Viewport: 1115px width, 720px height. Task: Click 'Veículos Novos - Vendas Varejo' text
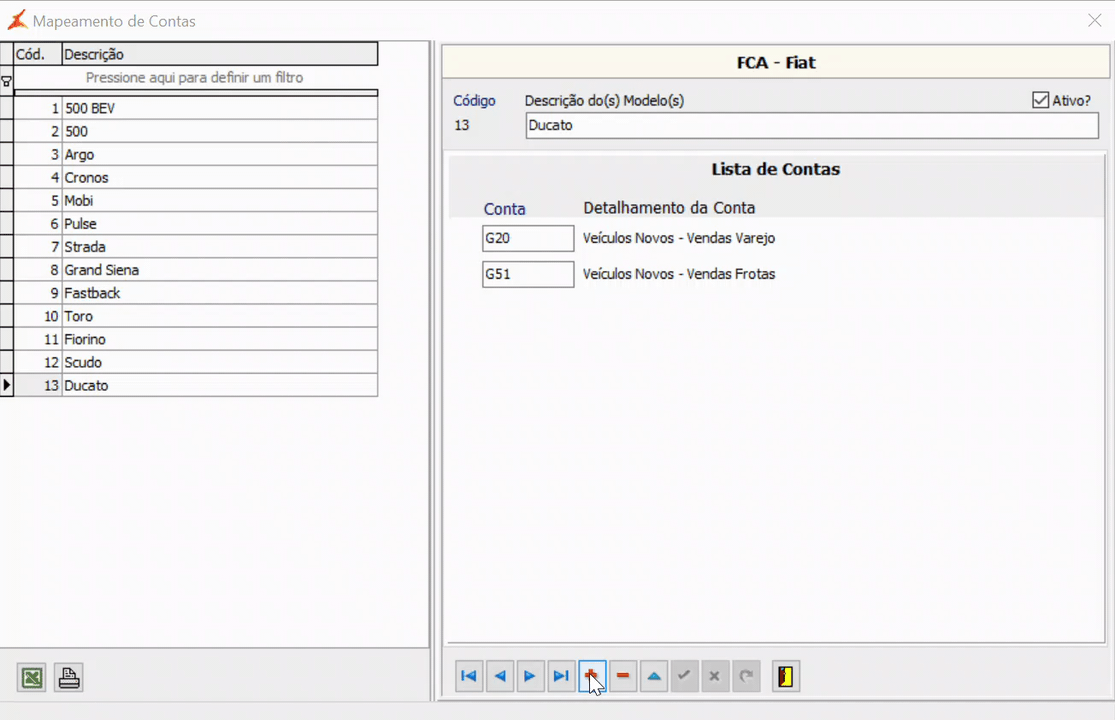(x=679, y=238)
